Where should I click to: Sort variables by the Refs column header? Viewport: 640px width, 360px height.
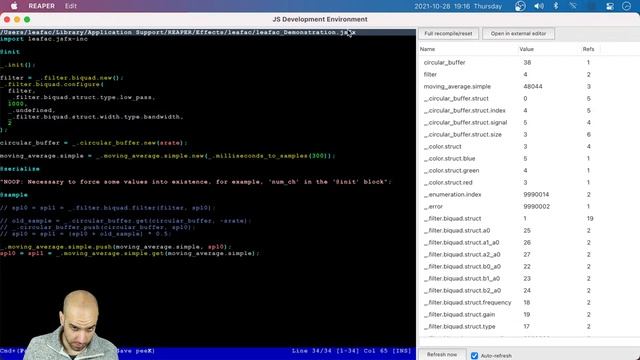coord(588,49)
